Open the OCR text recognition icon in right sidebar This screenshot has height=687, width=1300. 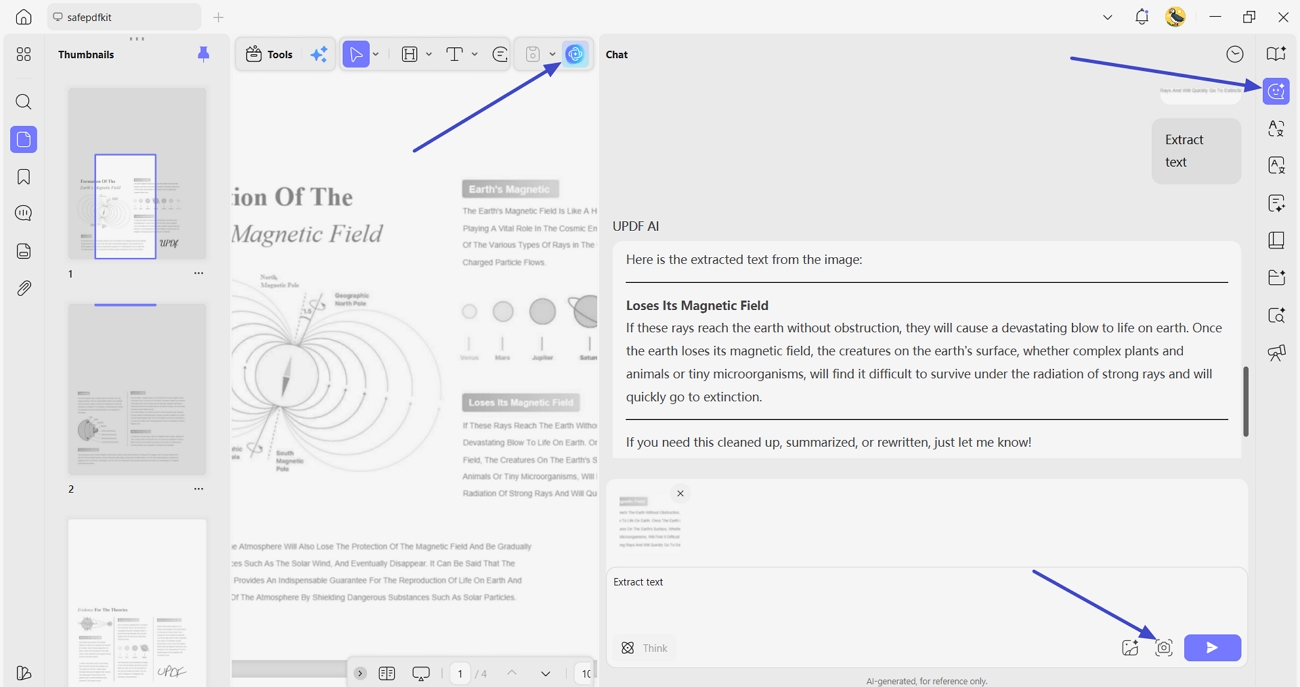1276,166
